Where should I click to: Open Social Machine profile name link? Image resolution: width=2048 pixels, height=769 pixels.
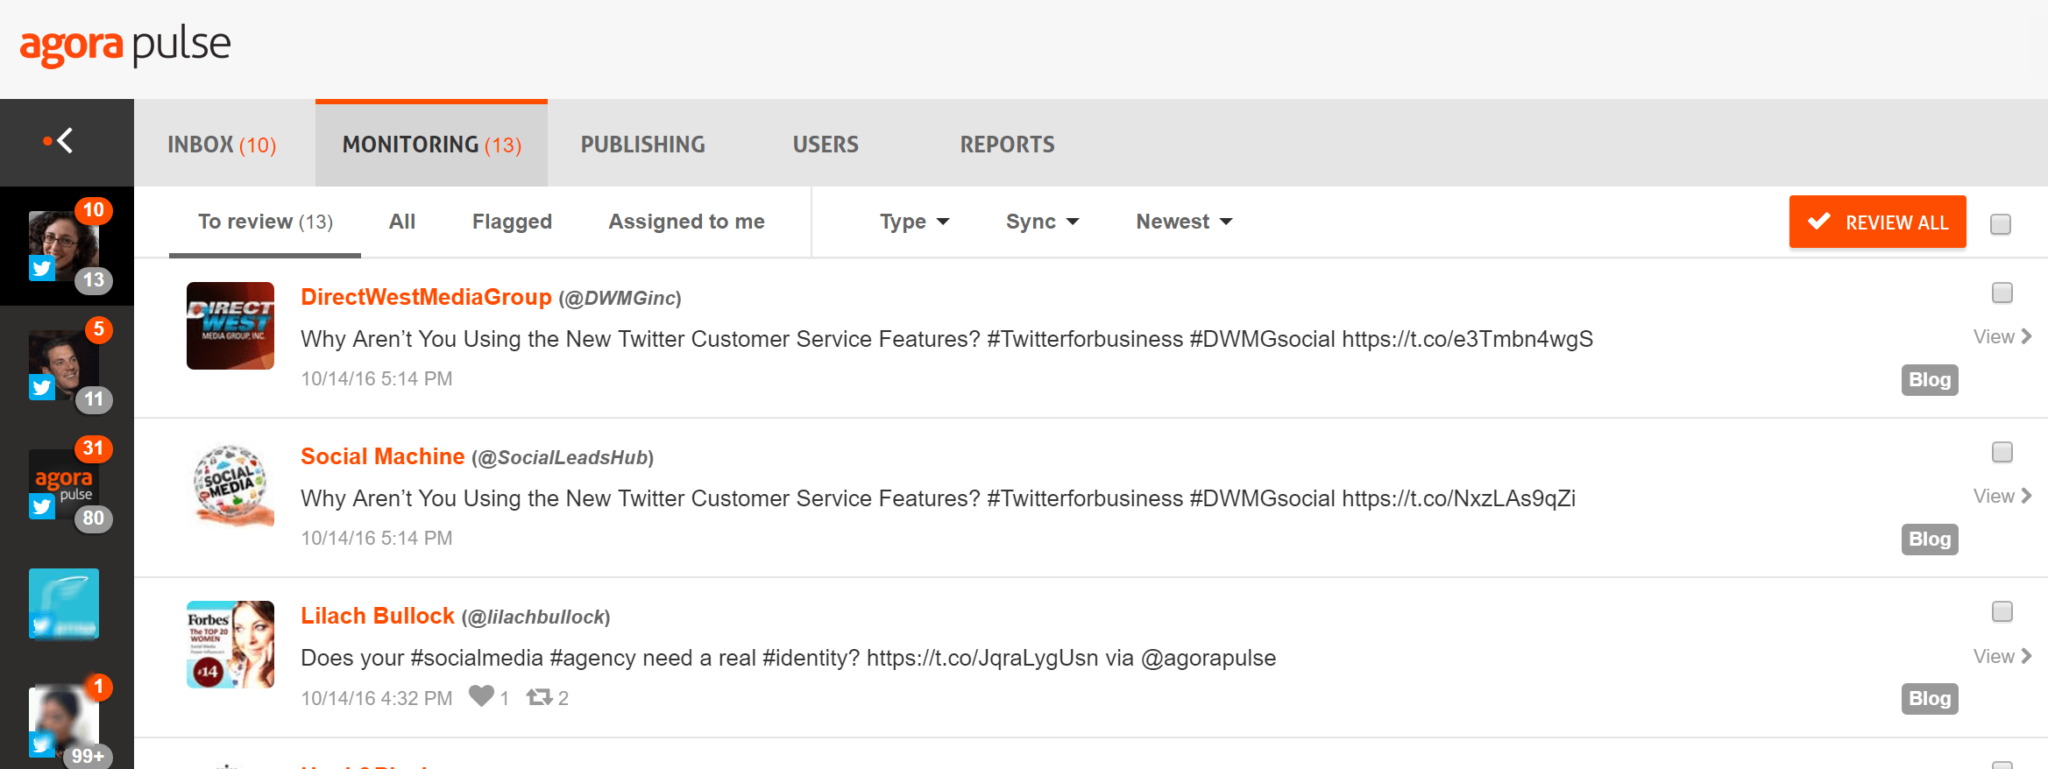(383, 456)
